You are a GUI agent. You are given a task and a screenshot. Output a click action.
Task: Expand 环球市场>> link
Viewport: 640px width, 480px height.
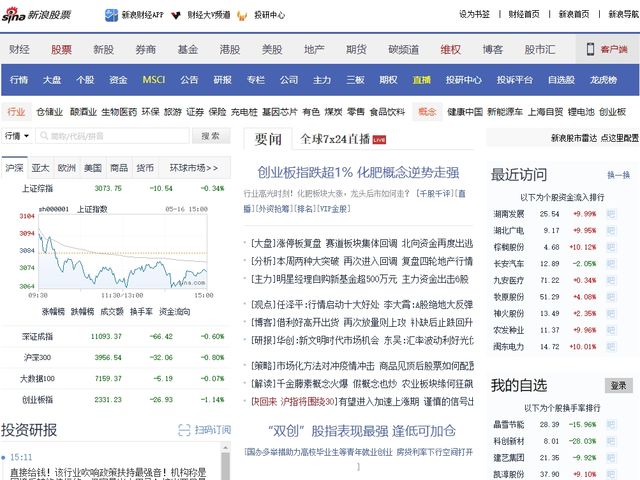[194, 168]
